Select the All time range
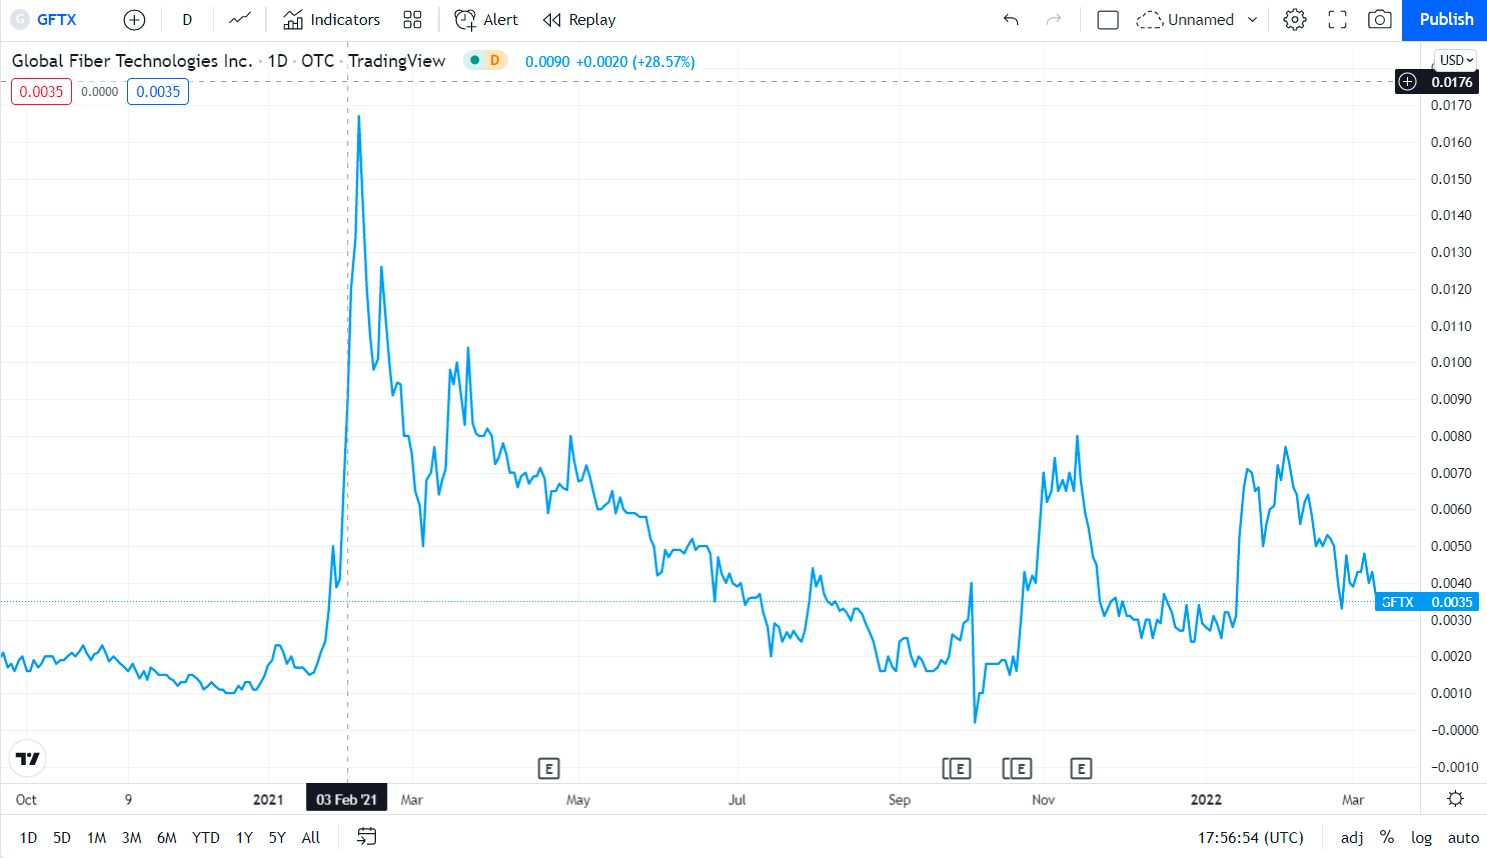The width and height of the screenshot is (1487, 858). click(x=311, y=837)
